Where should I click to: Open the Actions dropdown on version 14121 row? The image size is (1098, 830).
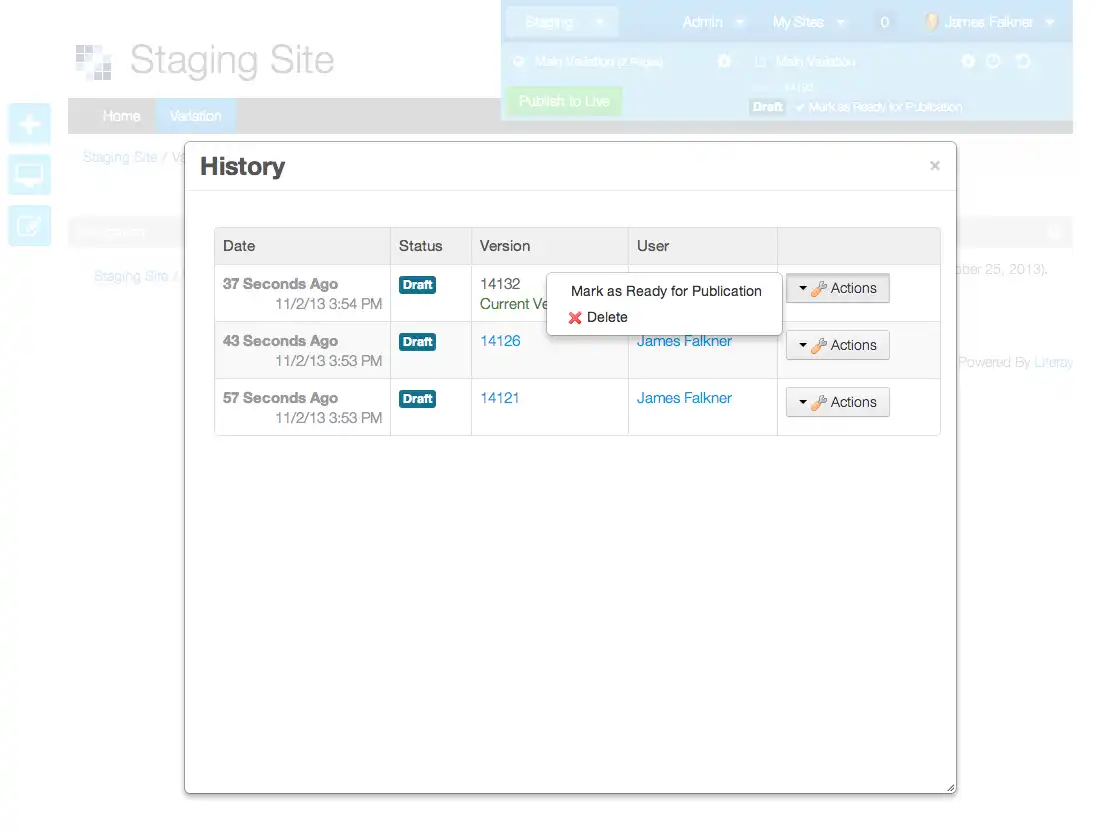tap(837, 402)
